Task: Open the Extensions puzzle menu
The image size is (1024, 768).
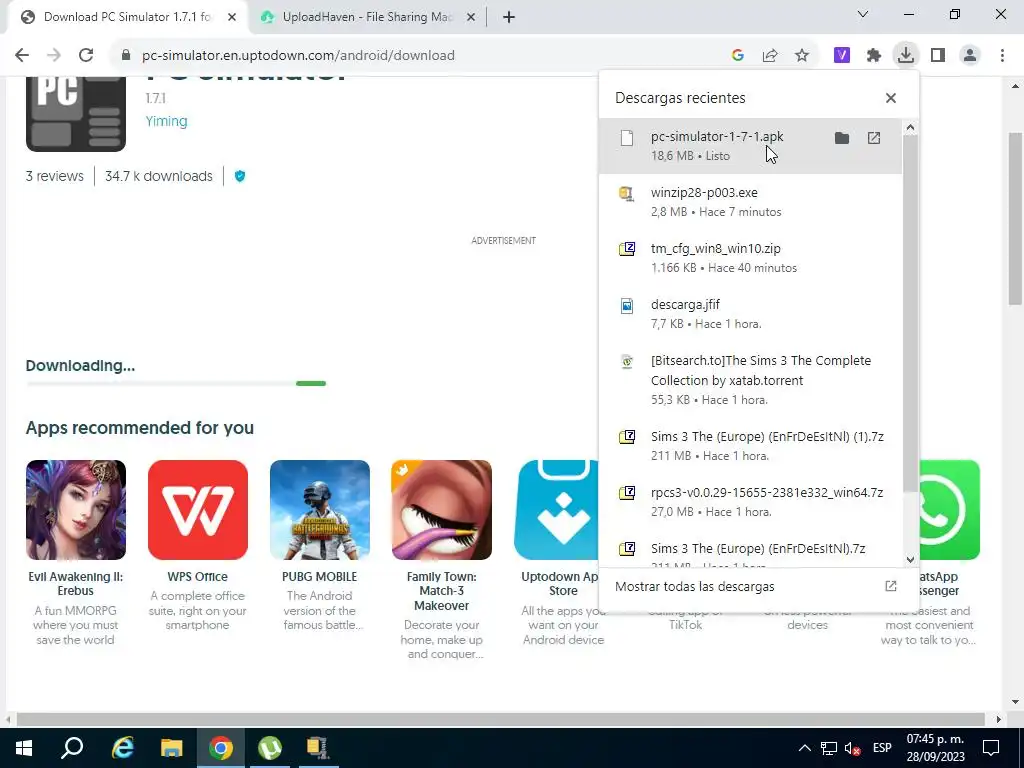Action: [874, 56]
